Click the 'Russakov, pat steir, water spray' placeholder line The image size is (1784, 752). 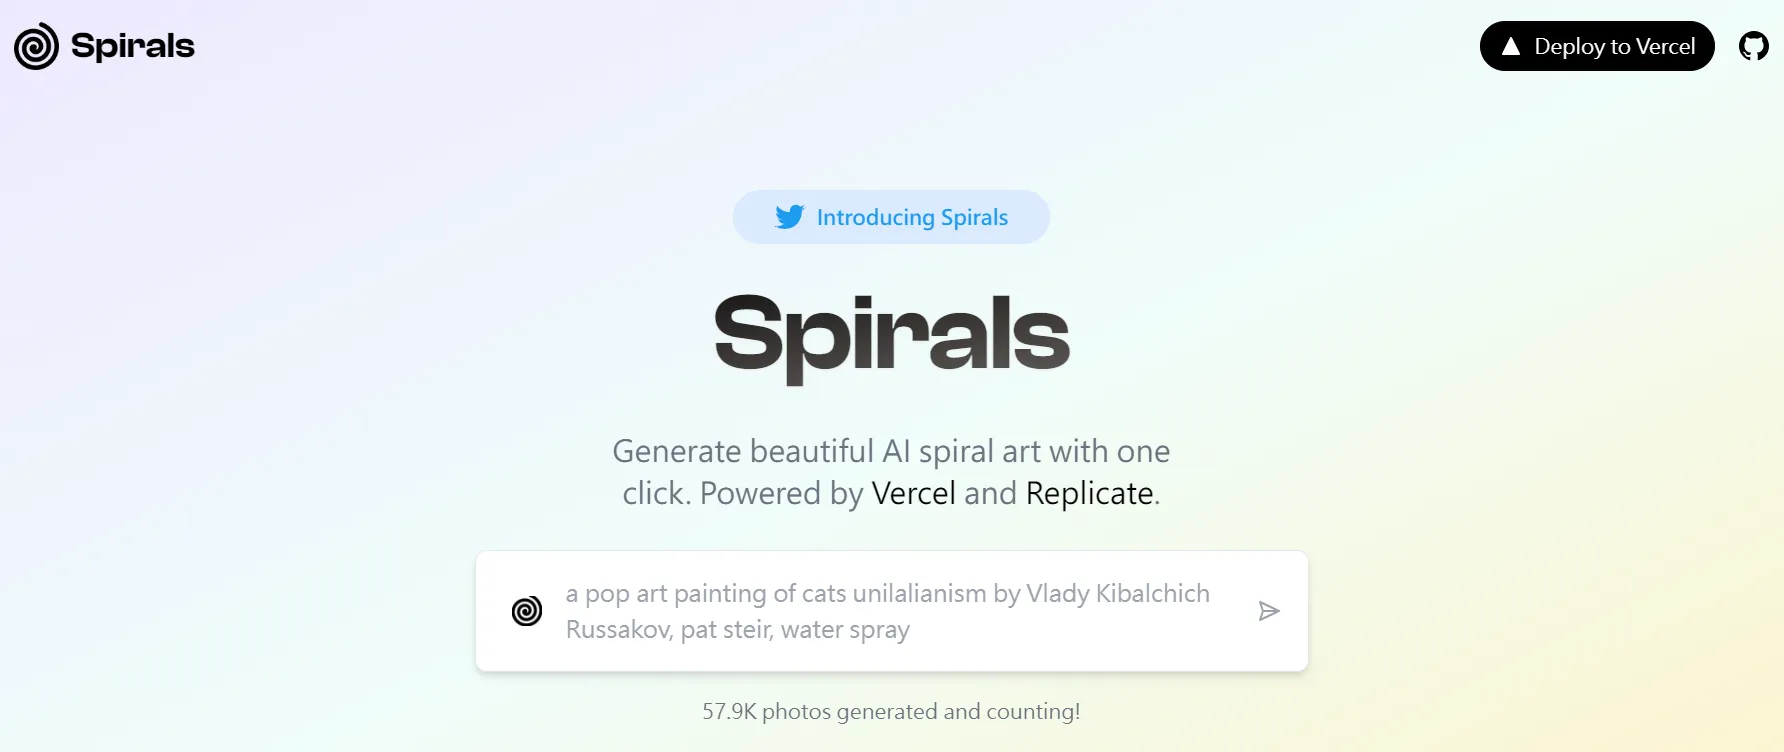[x=738, y=630]
